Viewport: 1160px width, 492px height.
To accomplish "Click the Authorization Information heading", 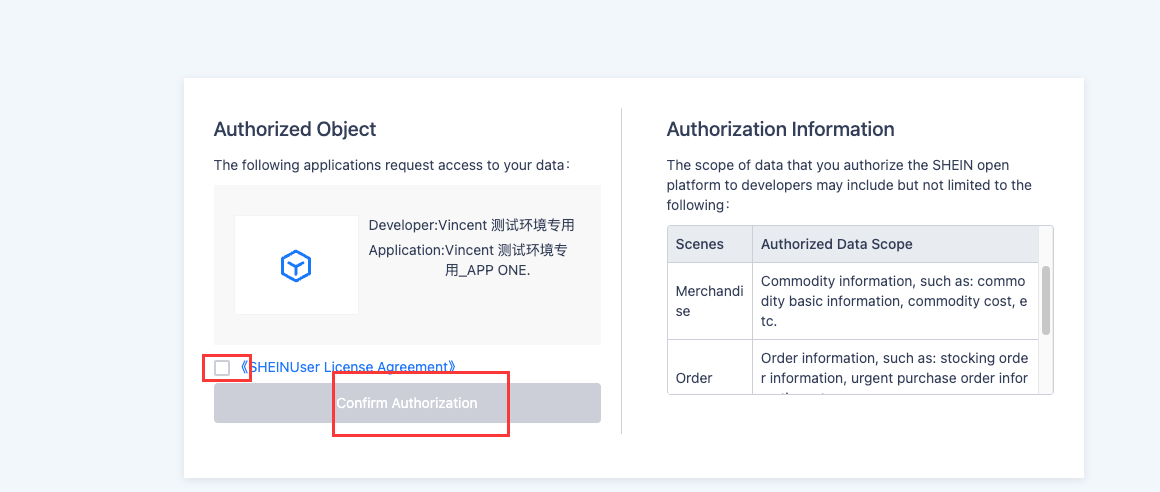I will (x=780, y=129).
